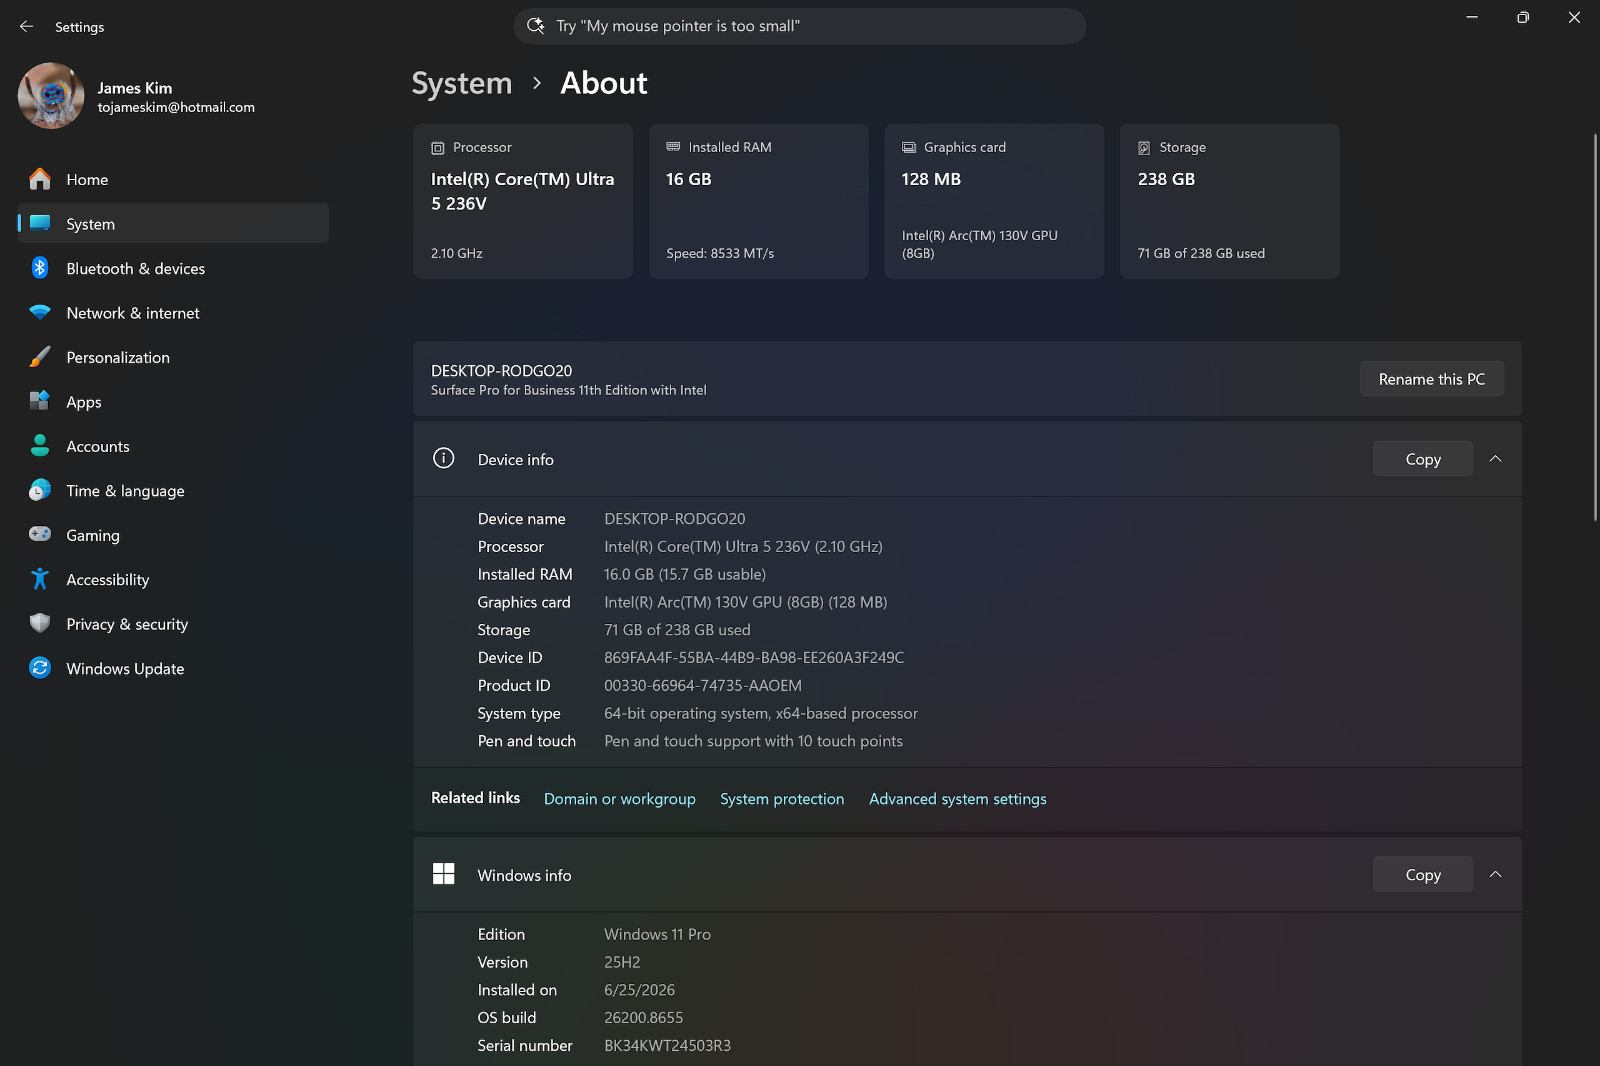Select Bluetooth & devices menu item
This screenshot has height=1066, width=1600.
point(173,268)
